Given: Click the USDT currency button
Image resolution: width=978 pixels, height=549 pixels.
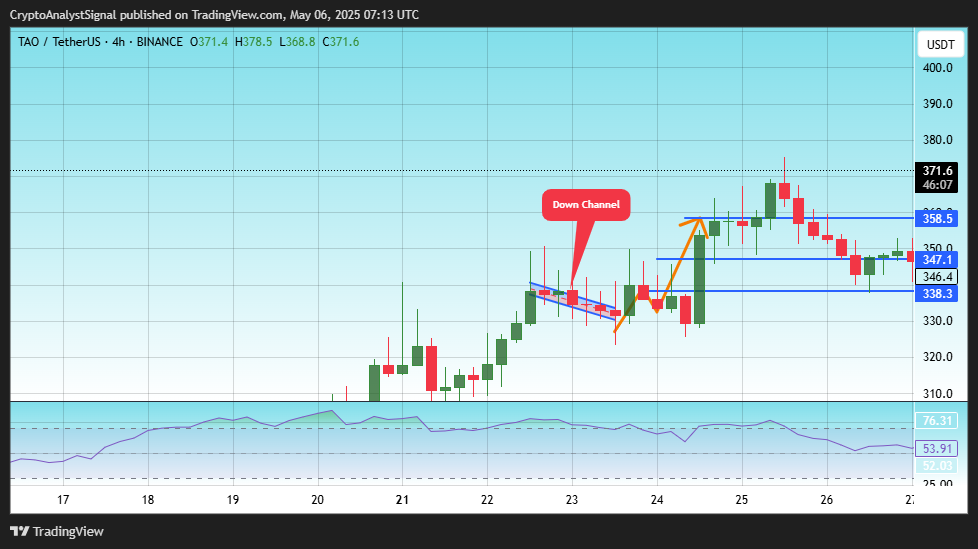Looking at the screenshot, I should (940, 44).
